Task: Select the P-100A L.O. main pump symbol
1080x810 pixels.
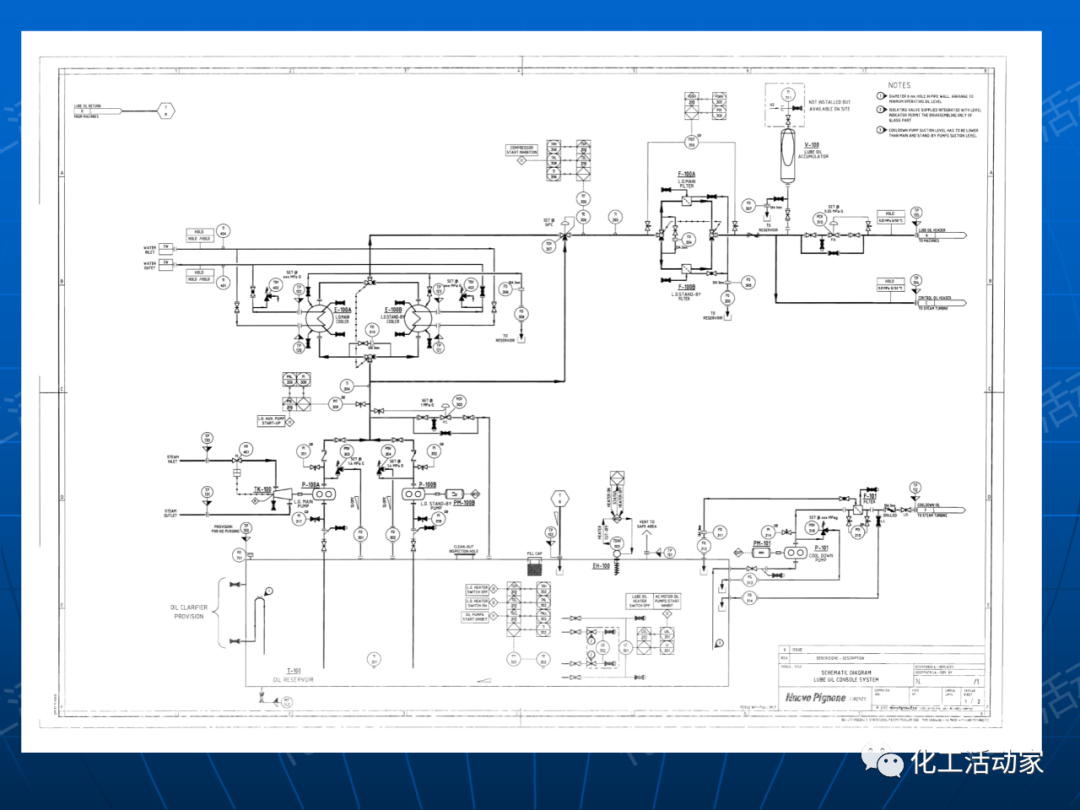Action: pos(323,494)
